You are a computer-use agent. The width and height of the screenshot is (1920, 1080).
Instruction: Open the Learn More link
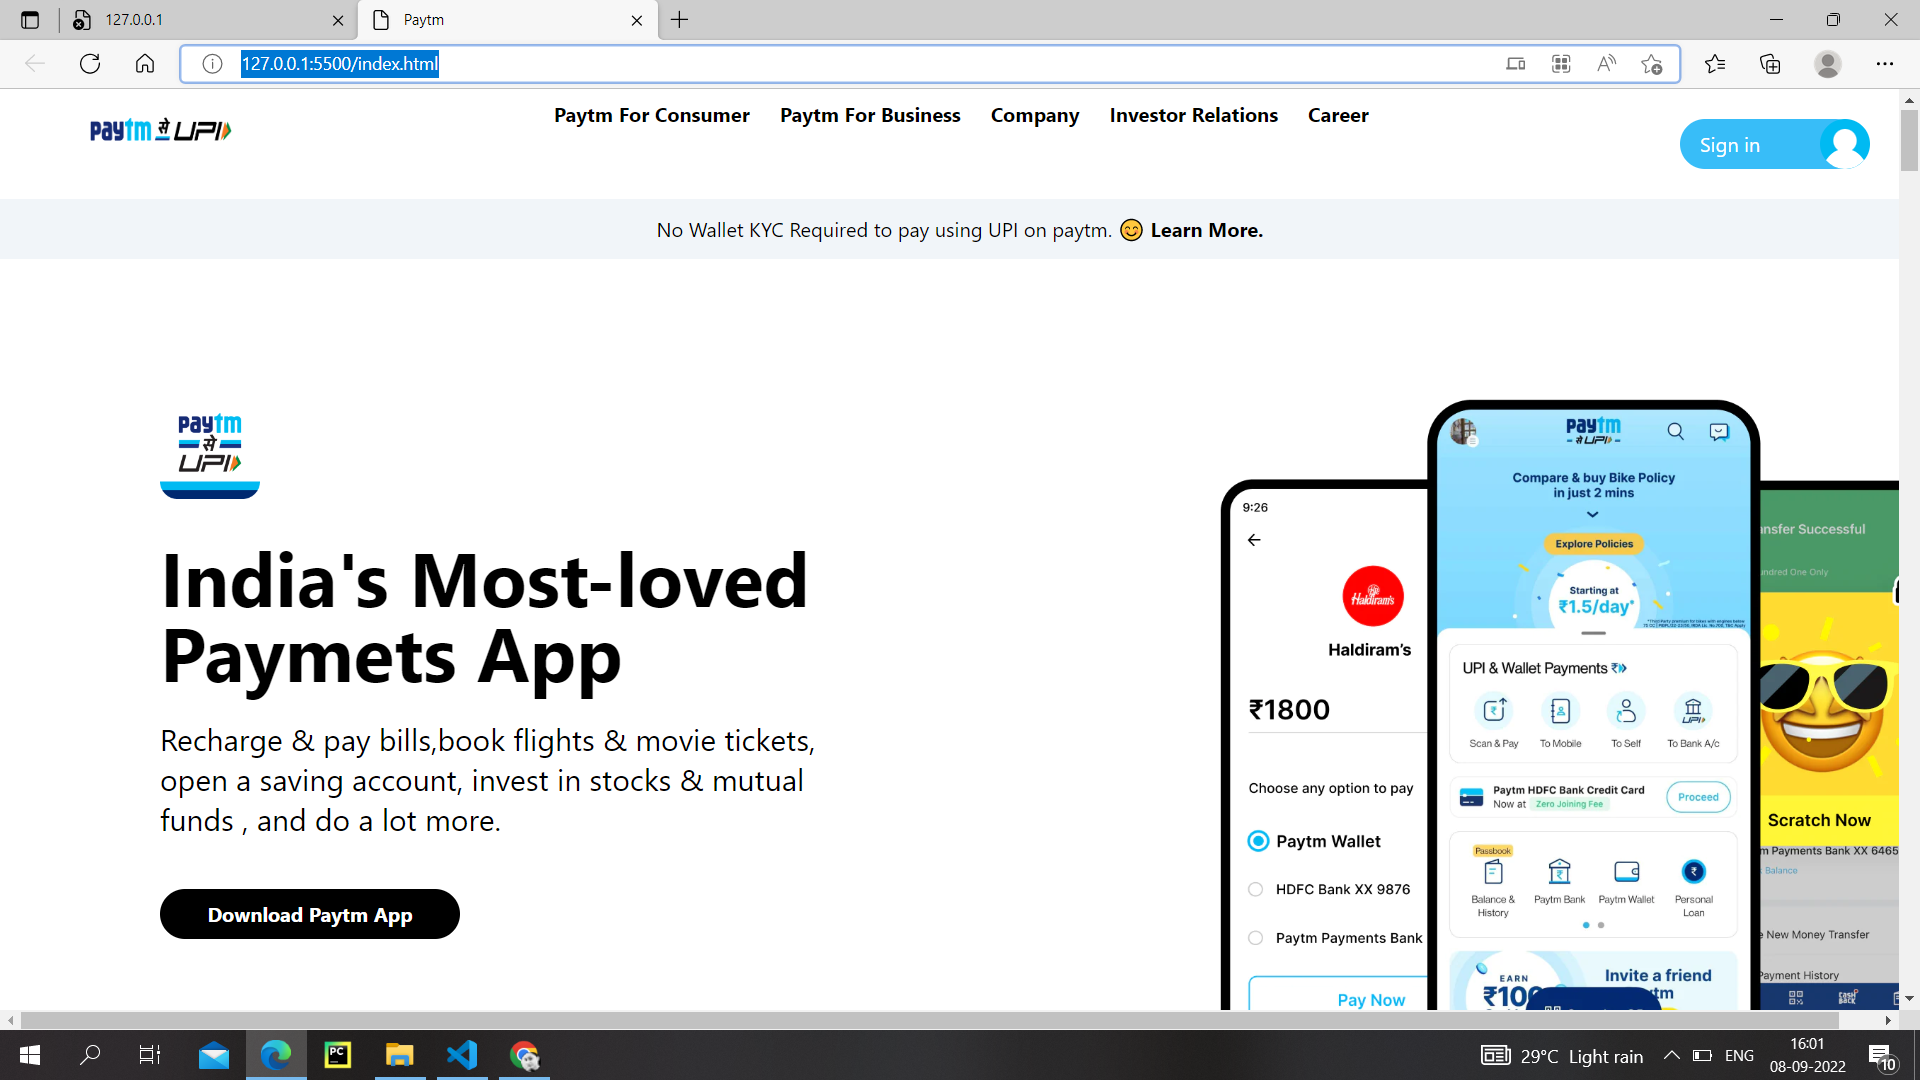click(1206, 229)
